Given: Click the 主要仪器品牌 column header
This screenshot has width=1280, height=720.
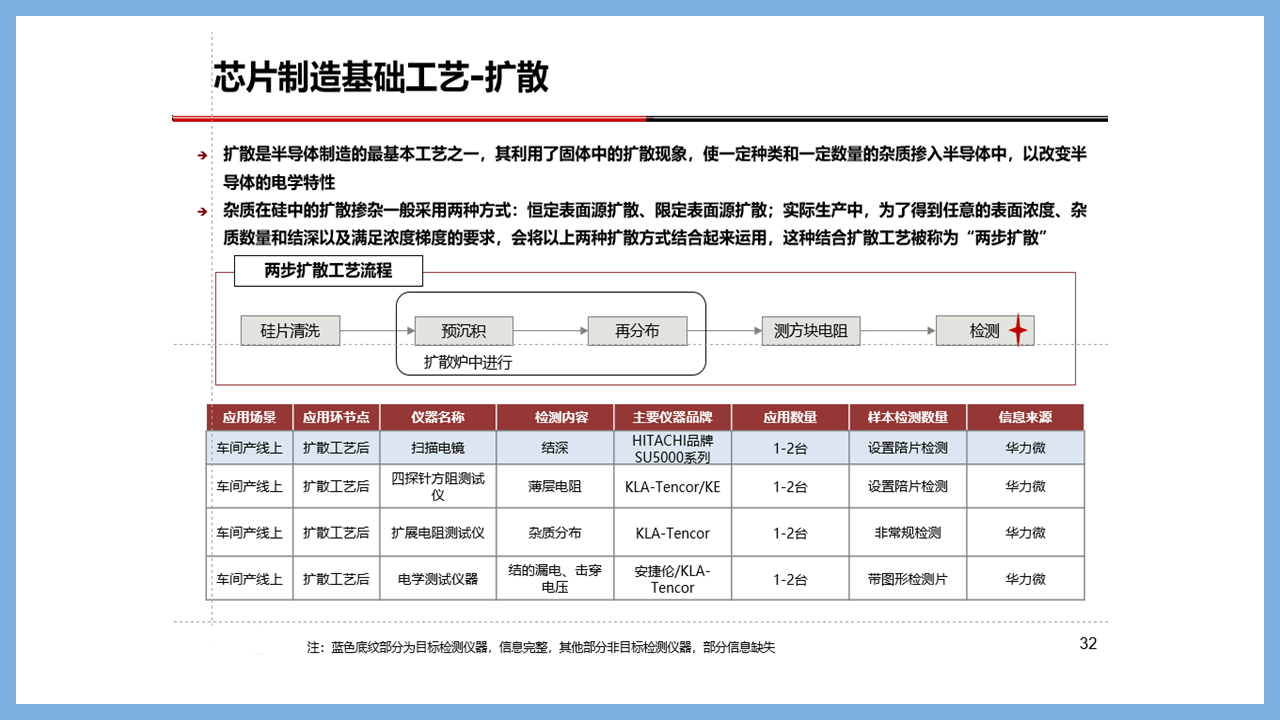Looking at the screenshot, I should (x=672, y=417).
